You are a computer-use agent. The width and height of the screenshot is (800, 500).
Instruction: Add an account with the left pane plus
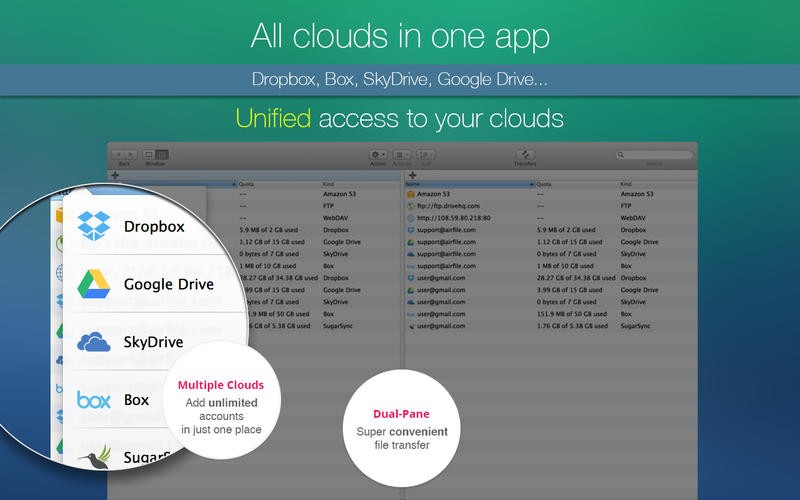coord(115,175)
